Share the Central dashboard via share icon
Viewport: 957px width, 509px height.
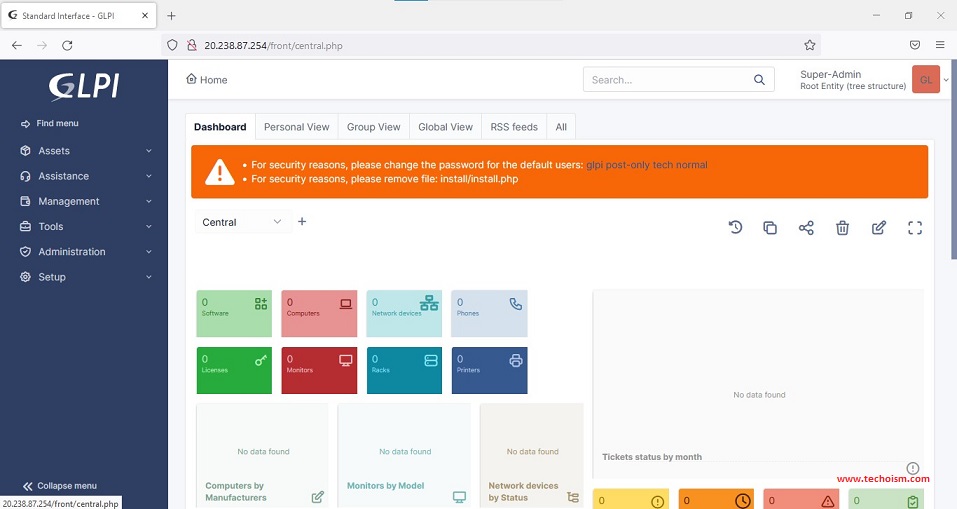(x=806, y=228)
